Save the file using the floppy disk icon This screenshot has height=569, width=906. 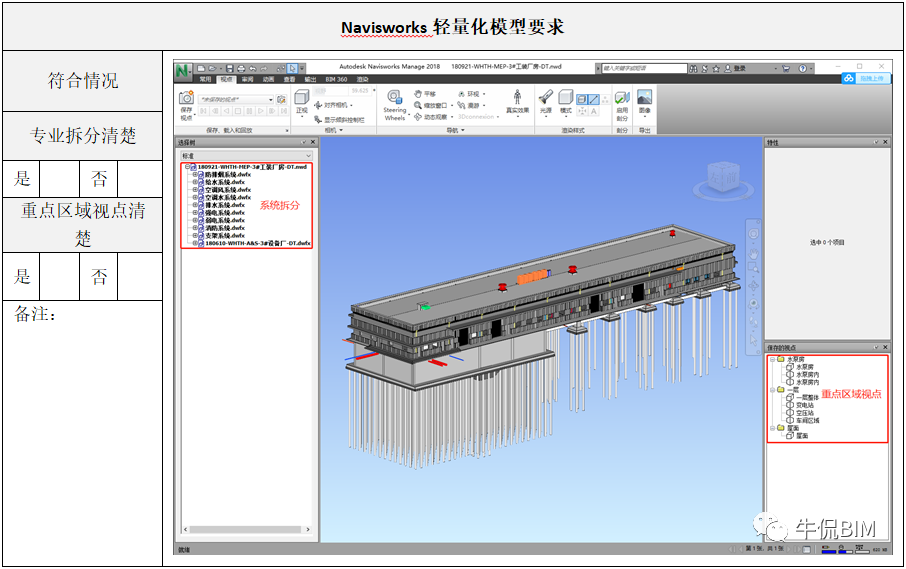coord(229,68)
